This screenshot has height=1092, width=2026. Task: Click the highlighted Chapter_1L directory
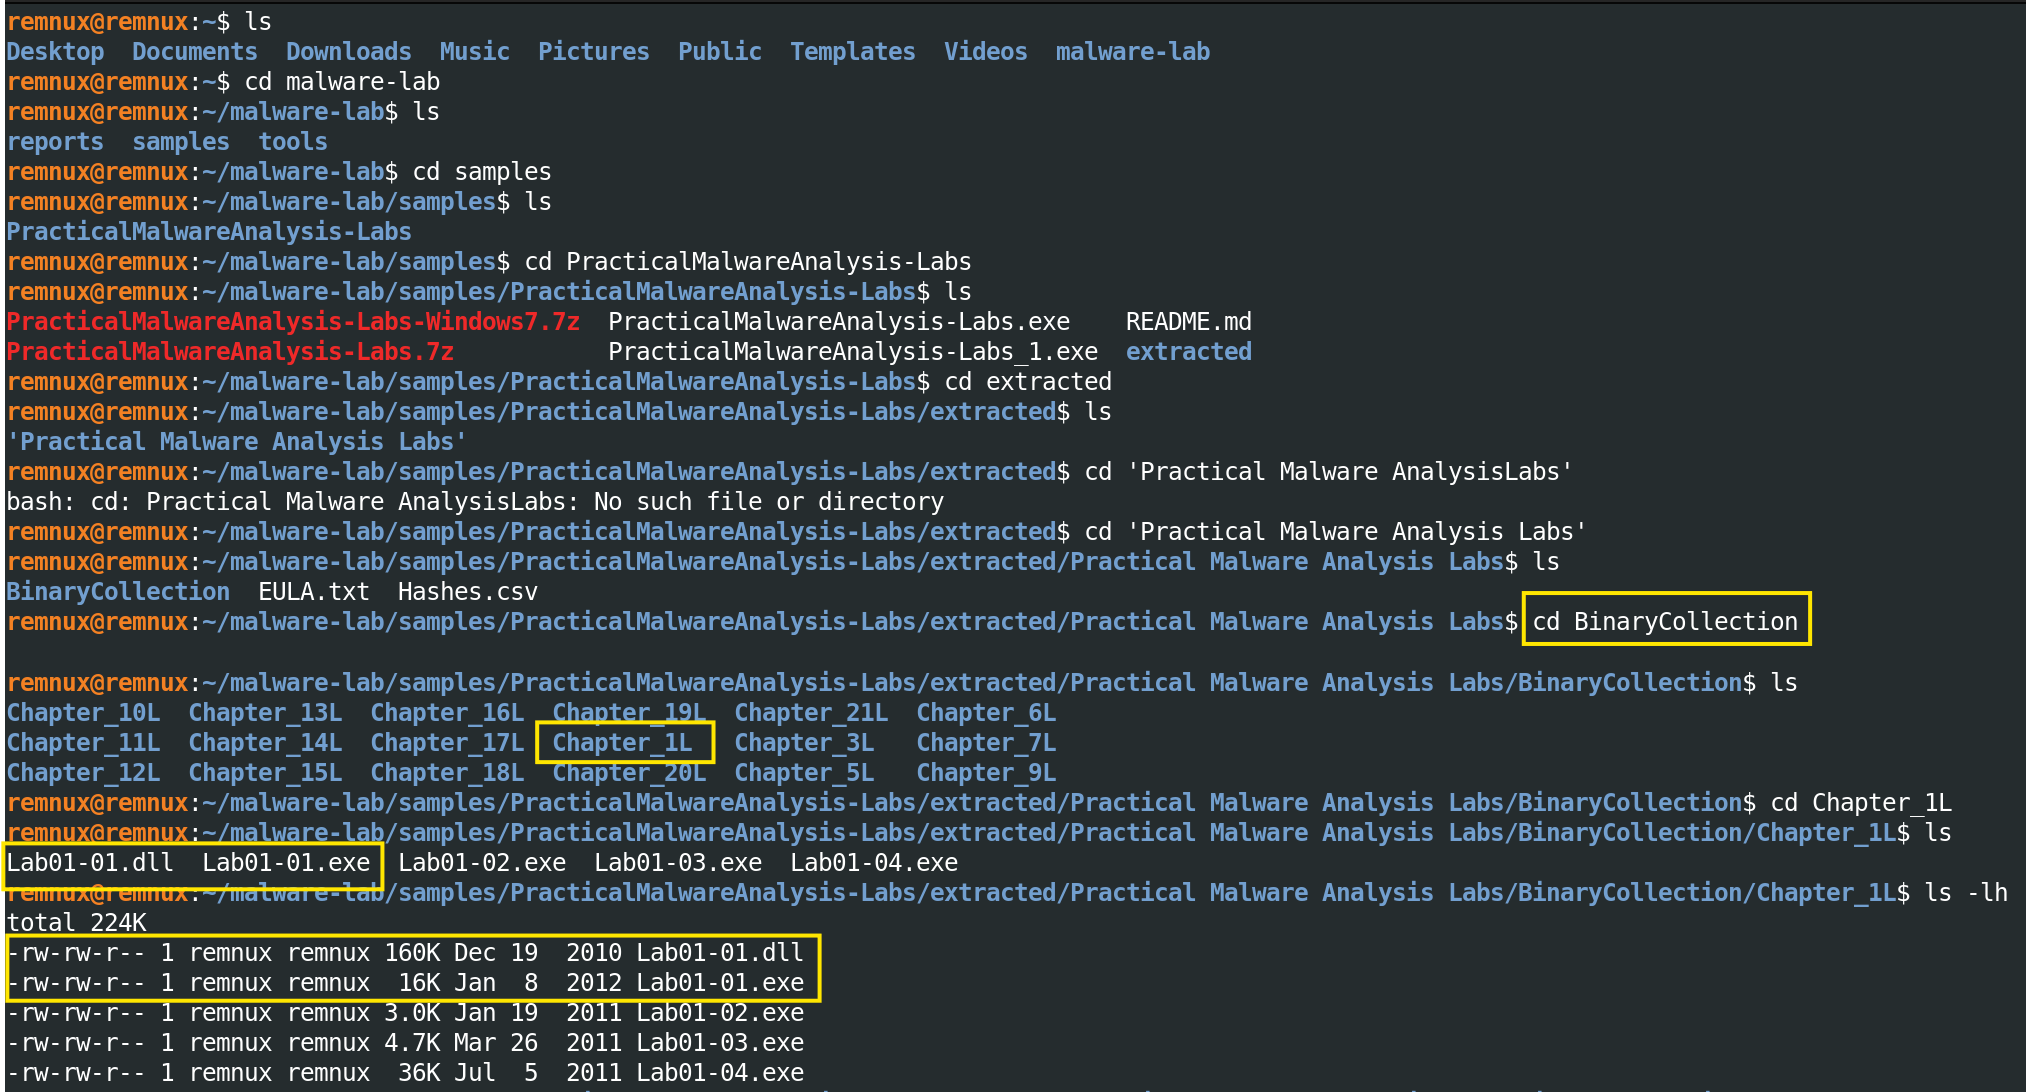[622, 743]
